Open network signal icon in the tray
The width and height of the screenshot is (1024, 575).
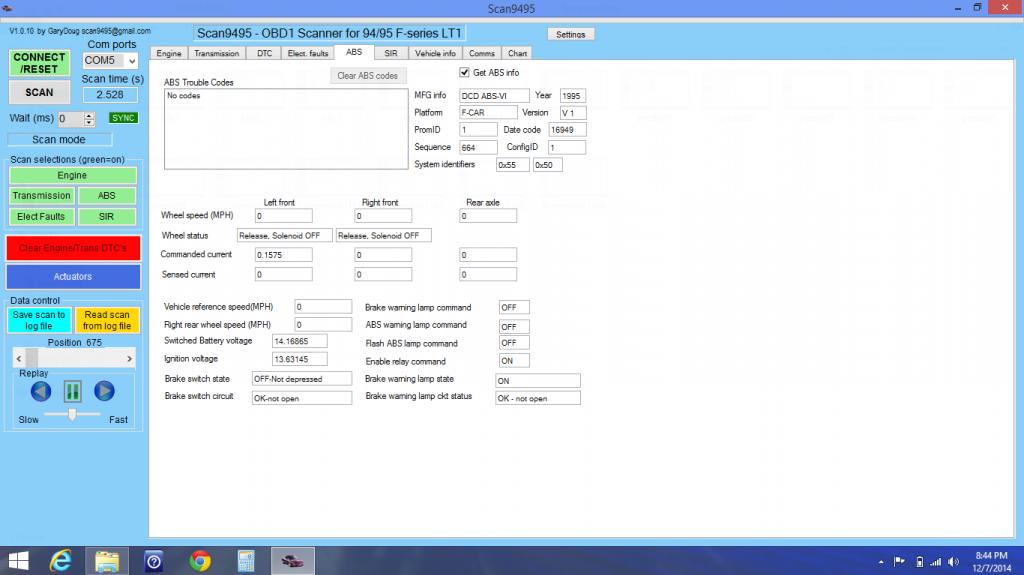coord(936,562)
